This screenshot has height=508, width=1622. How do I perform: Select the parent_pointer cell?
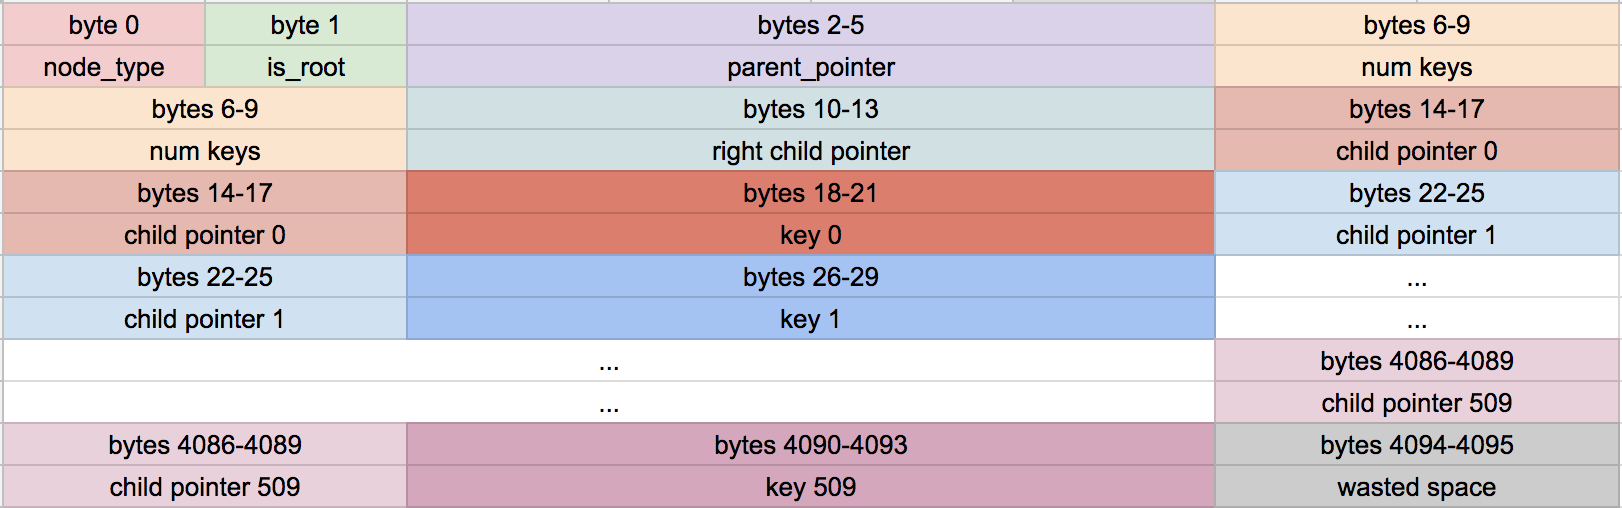click(810, 67)
